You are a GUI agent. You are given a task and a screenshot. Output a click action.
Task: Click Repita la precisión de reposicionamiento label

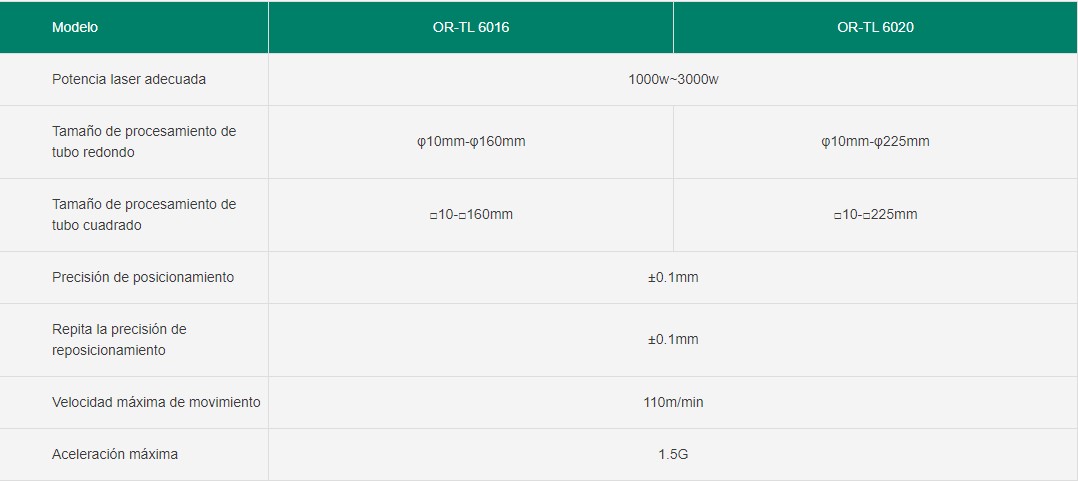click(120, 339)
